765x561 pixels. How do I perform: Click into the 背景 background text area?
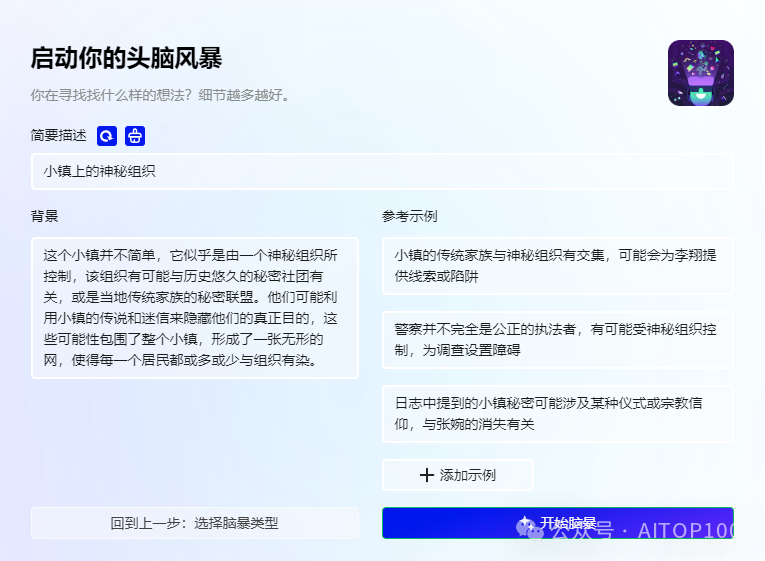click(195, 308)
